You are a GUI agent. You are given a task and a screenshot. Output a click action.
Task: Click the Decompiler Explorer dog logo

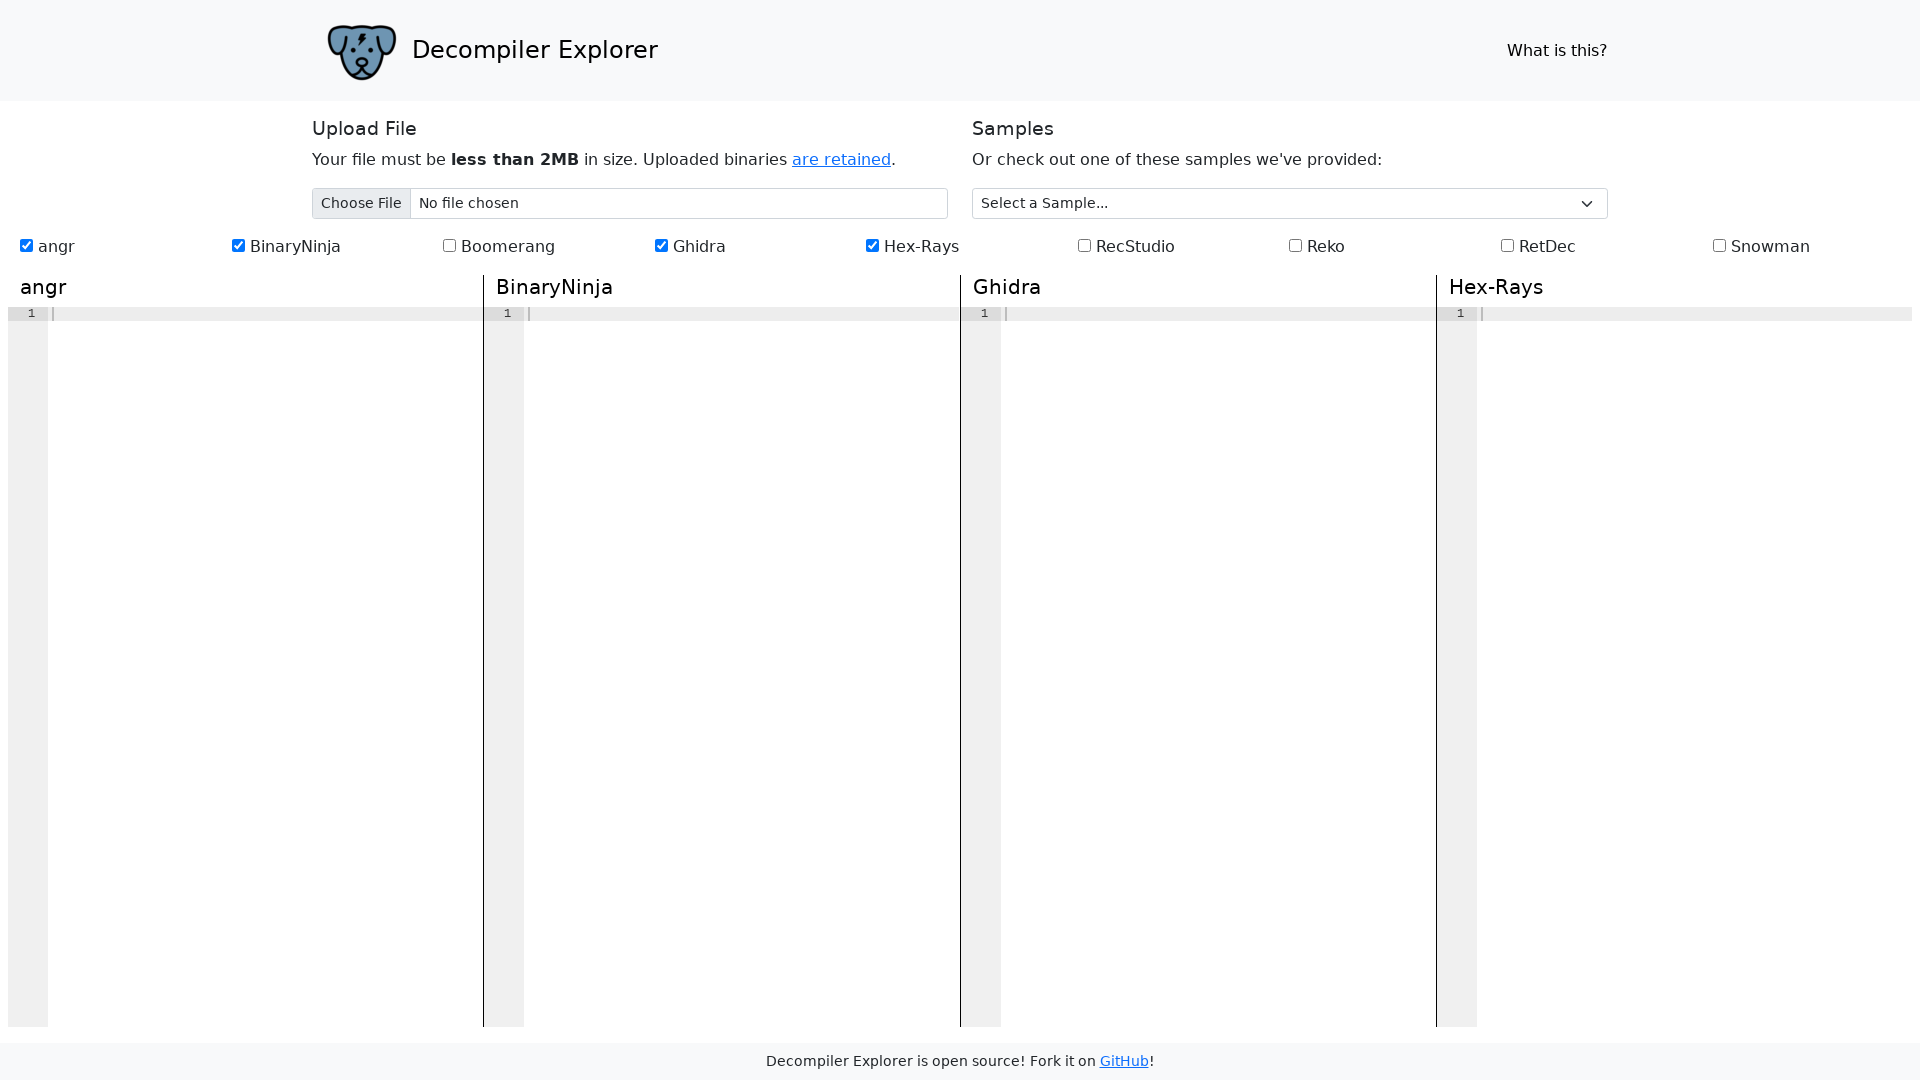[x=361, y=52]
